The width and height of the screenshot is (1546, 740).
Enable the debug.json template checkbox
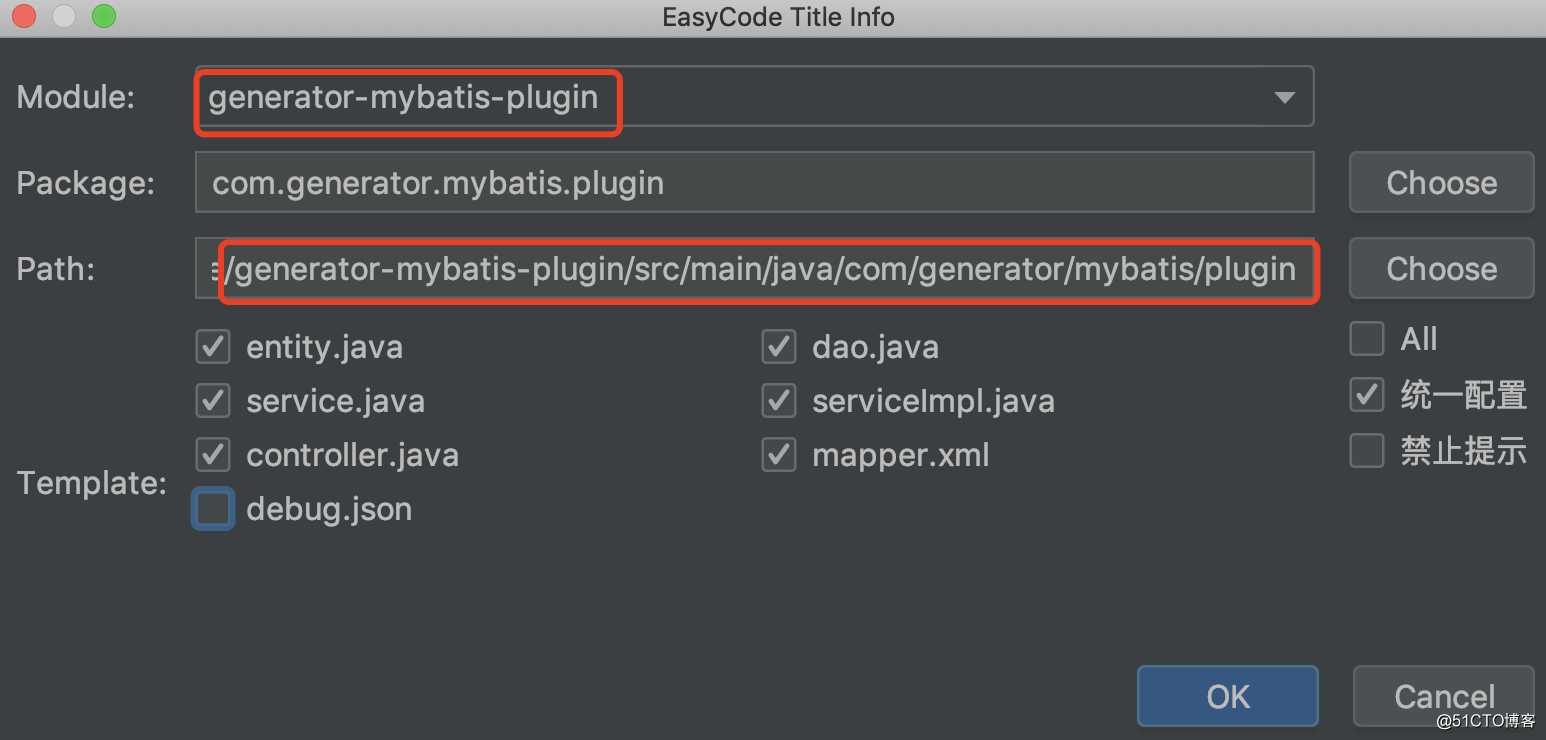coord(213,509)
